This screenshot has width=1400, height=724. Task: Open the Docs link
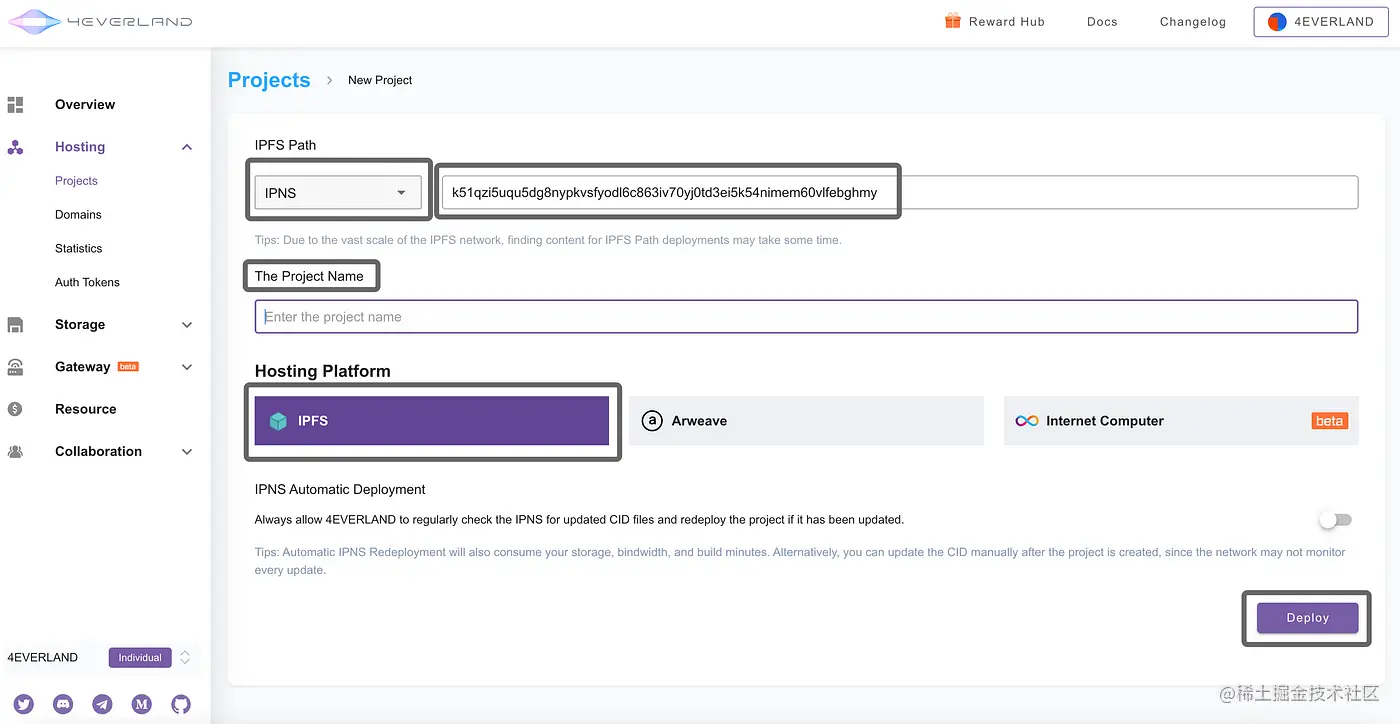point(1102,21)
